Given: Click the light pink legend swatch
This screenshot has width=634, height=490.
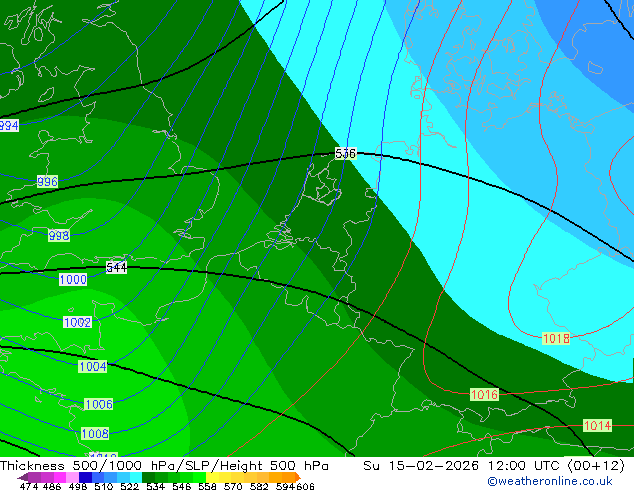Looking at the screenshot, I should click(72, 477).
